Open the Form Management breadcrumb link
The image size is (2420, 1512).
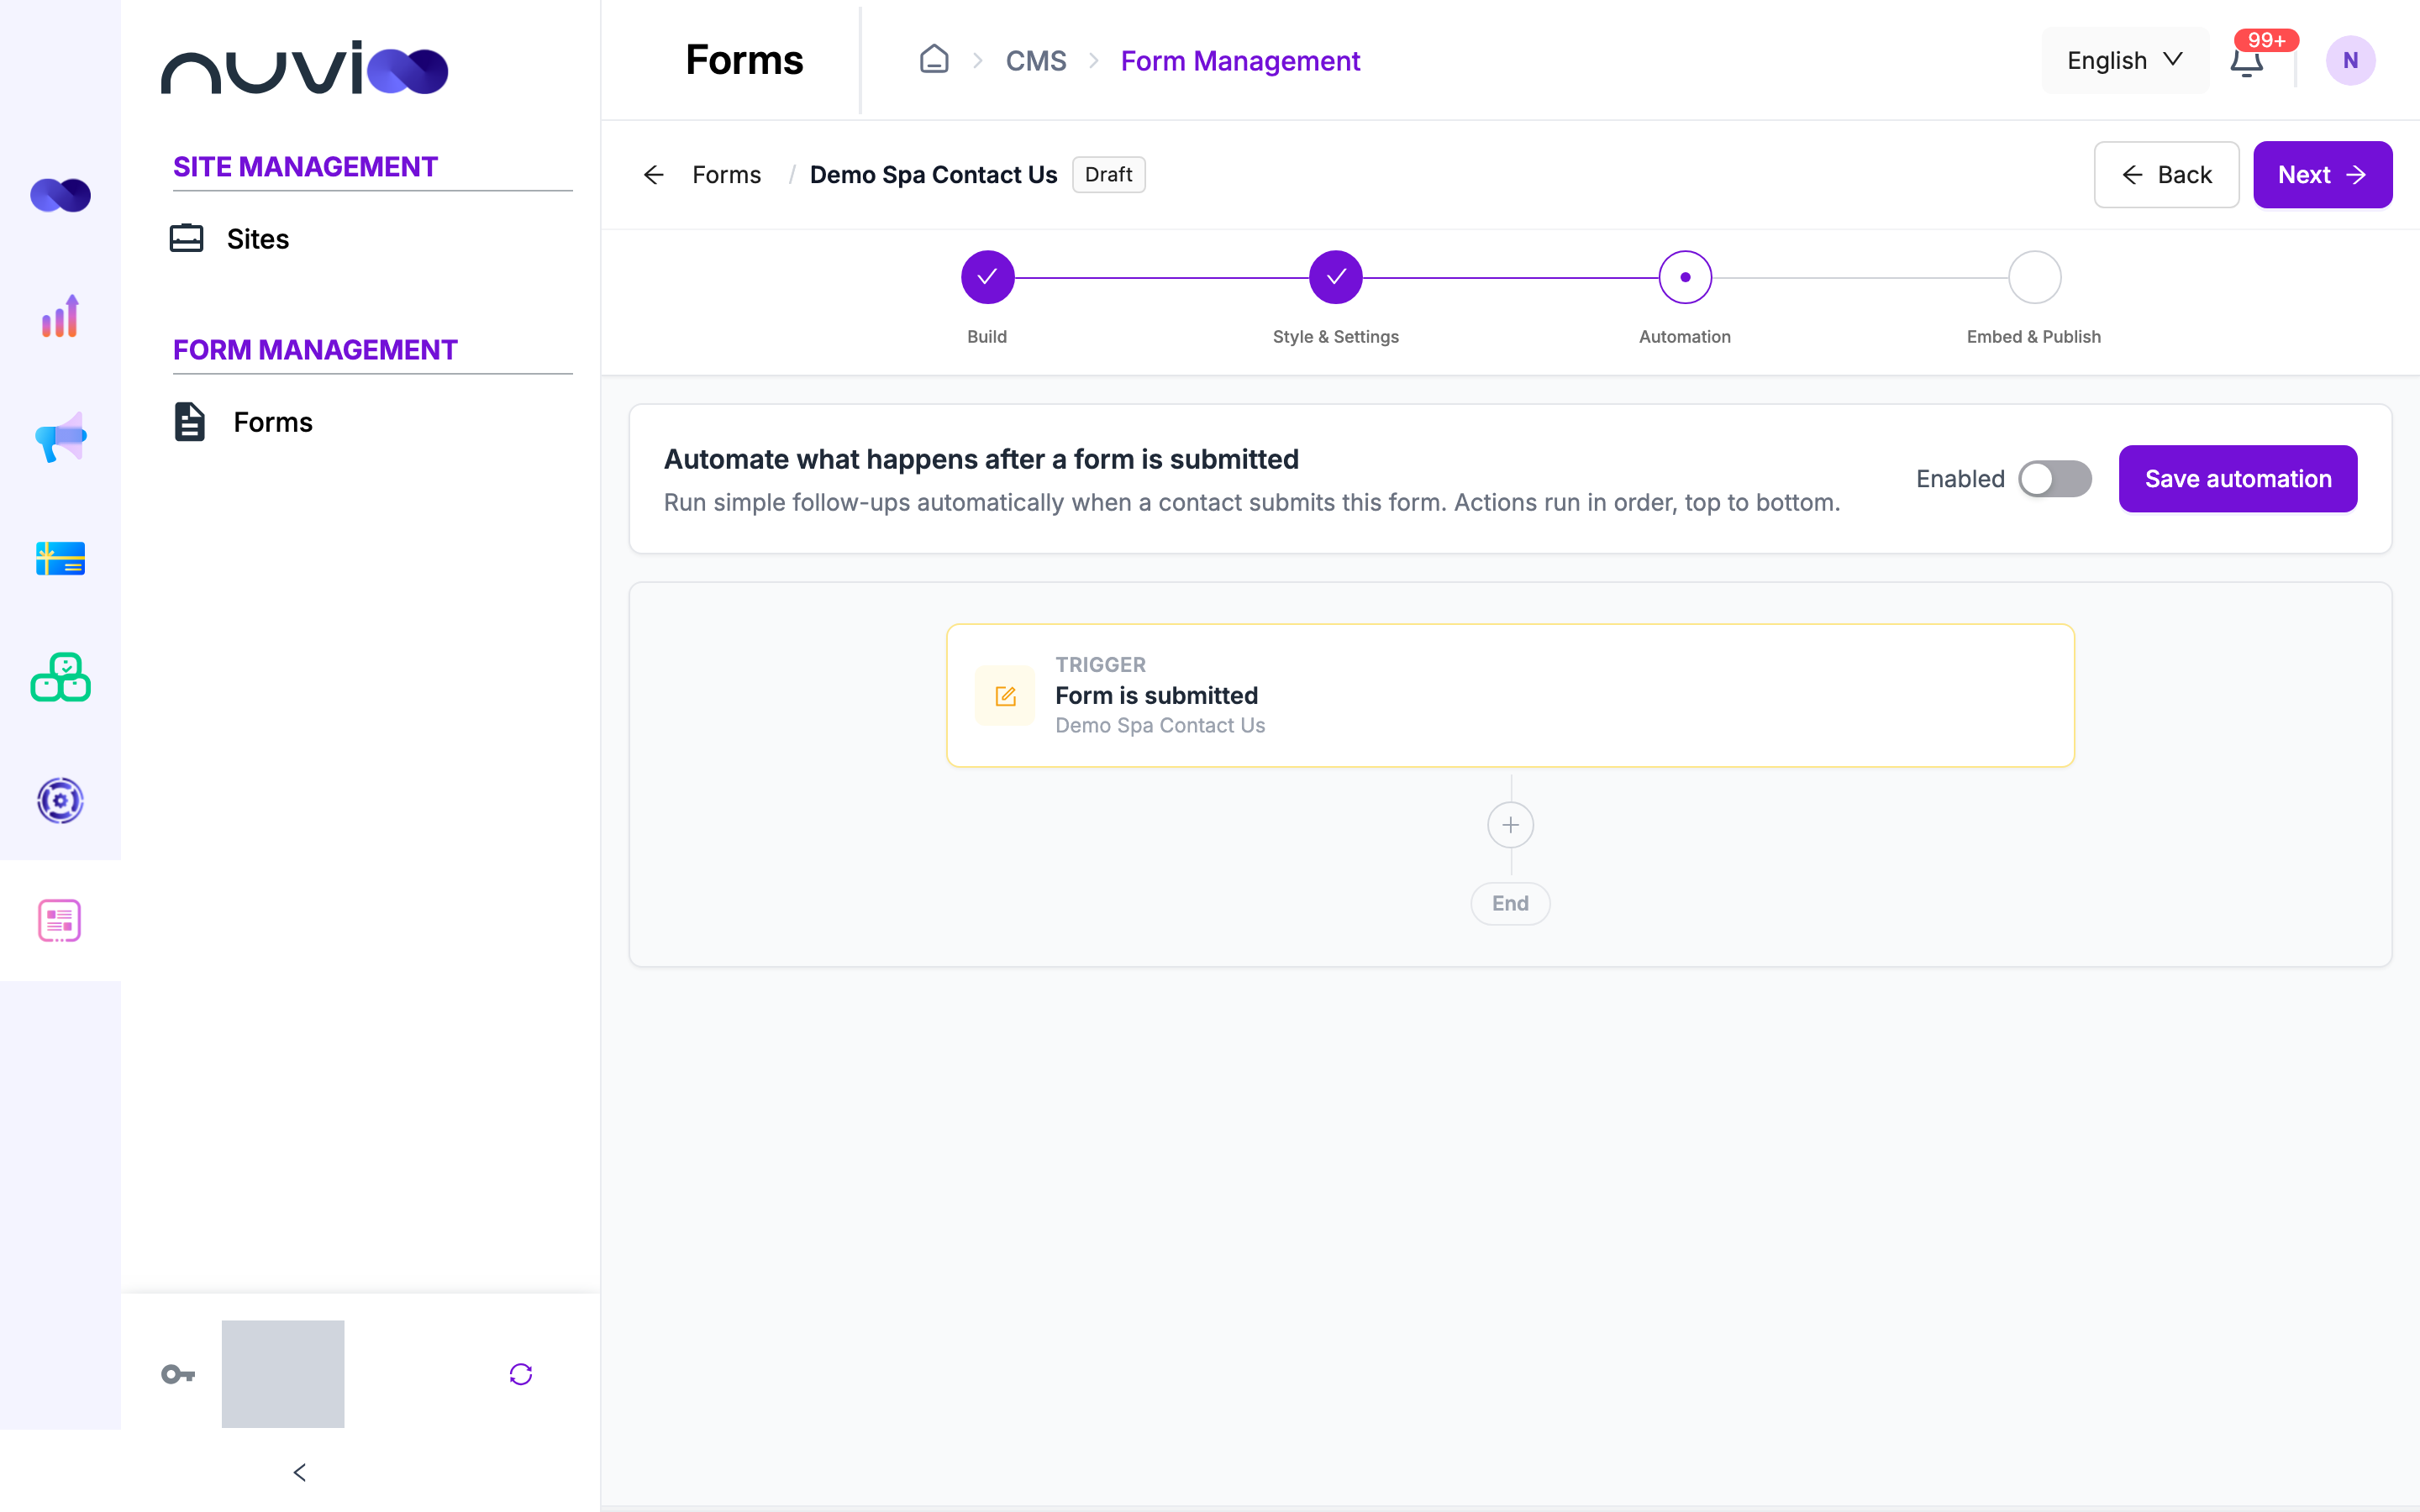1240,61
